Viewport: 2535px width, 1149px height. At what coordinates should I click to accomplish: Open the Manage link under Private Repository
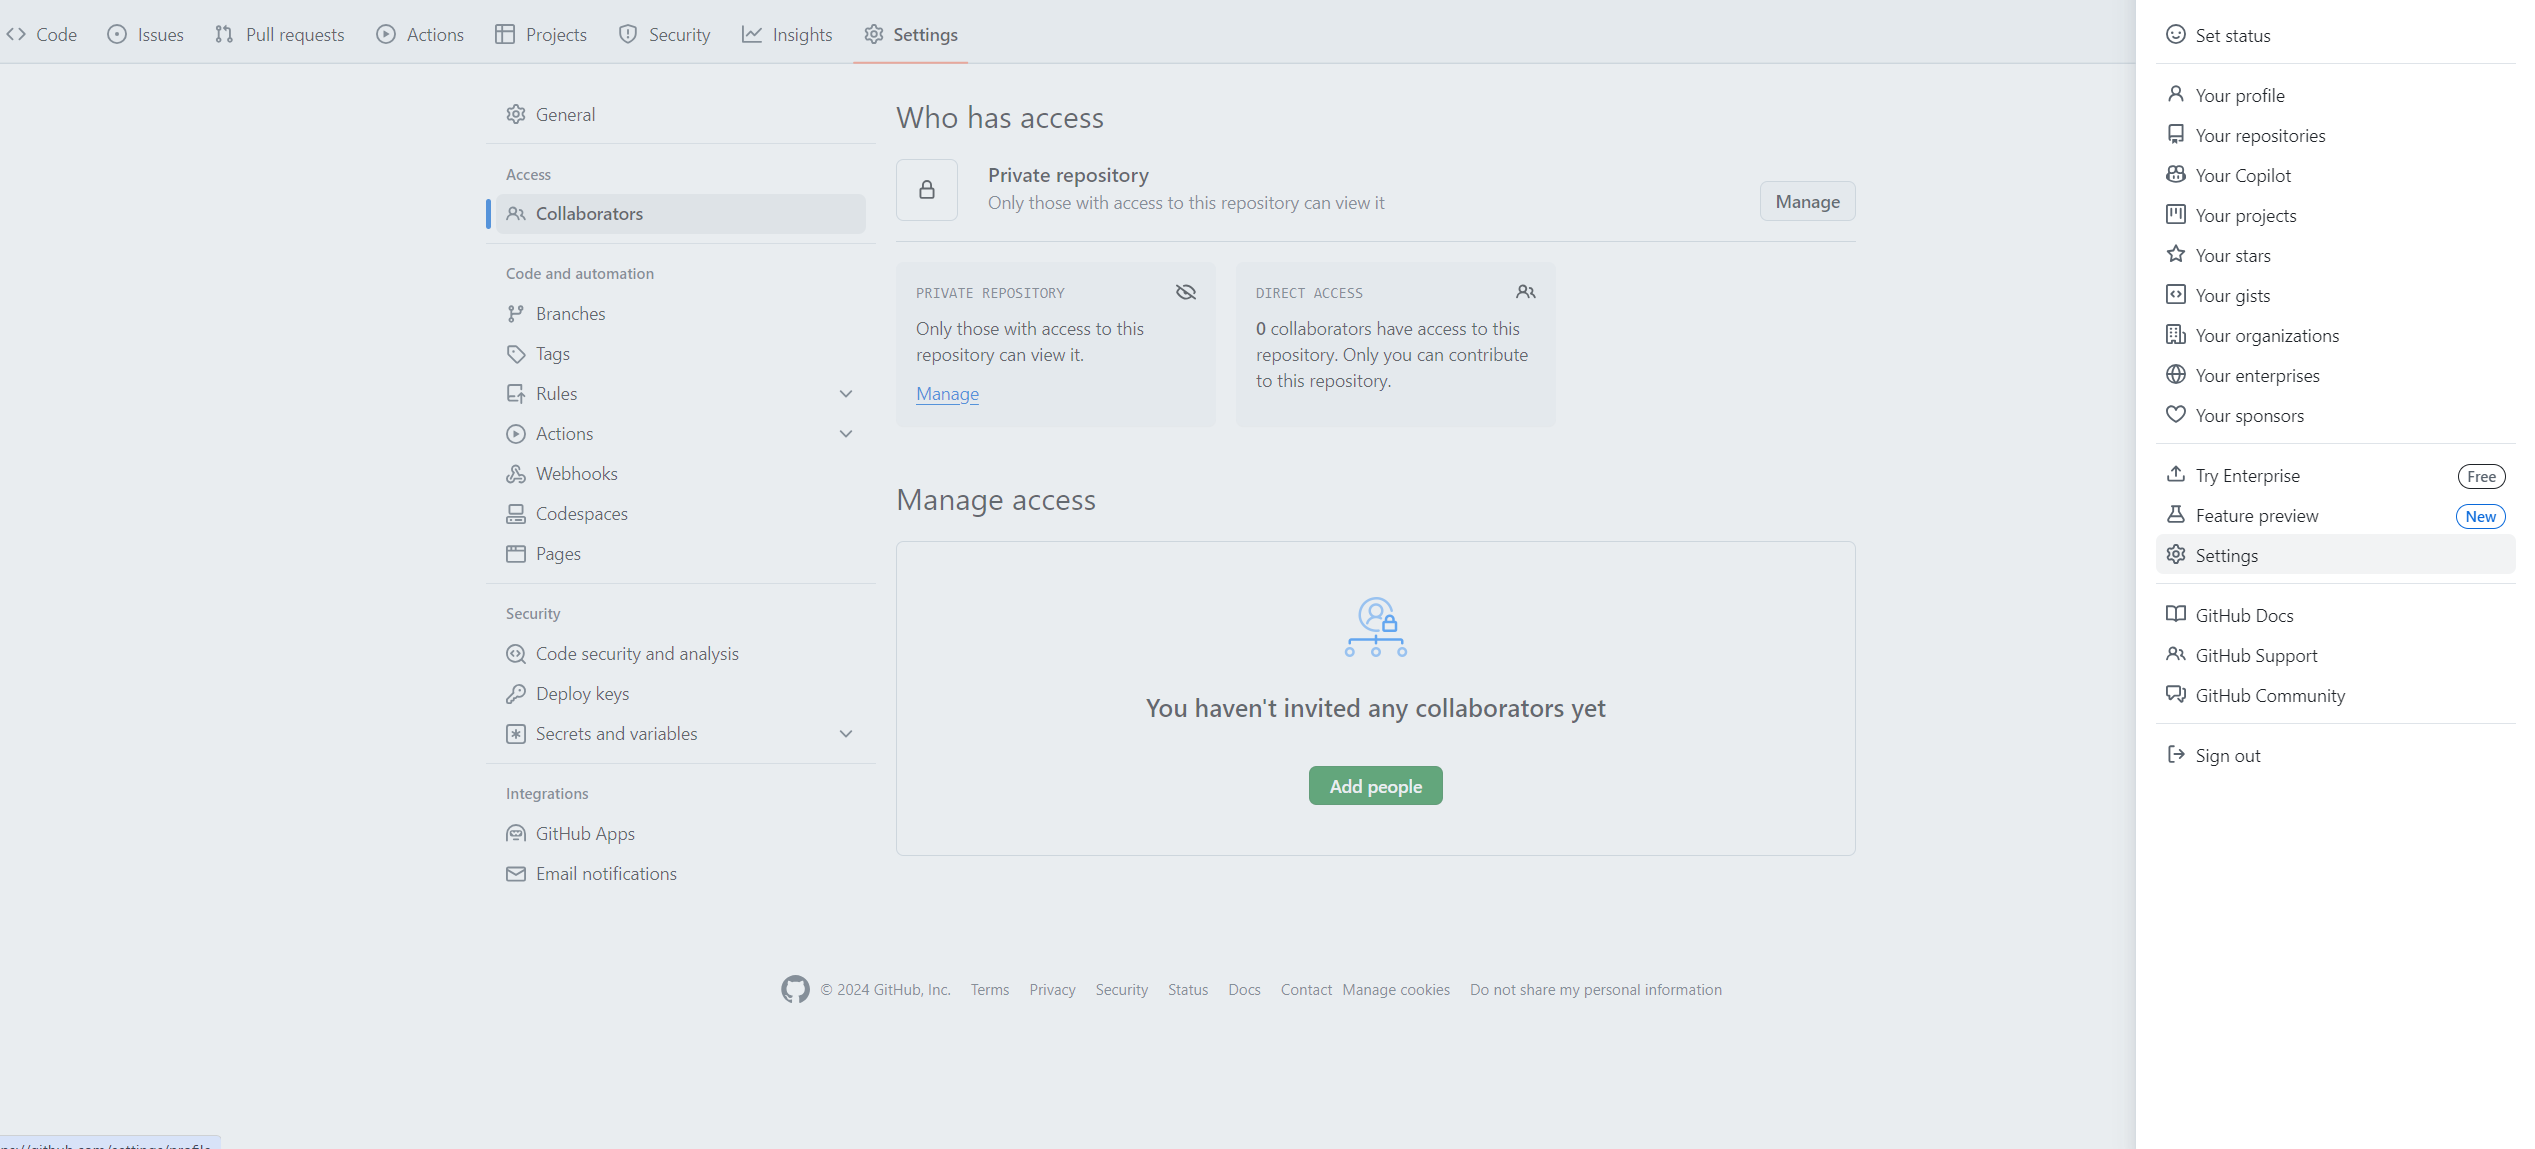click(946, 394)
